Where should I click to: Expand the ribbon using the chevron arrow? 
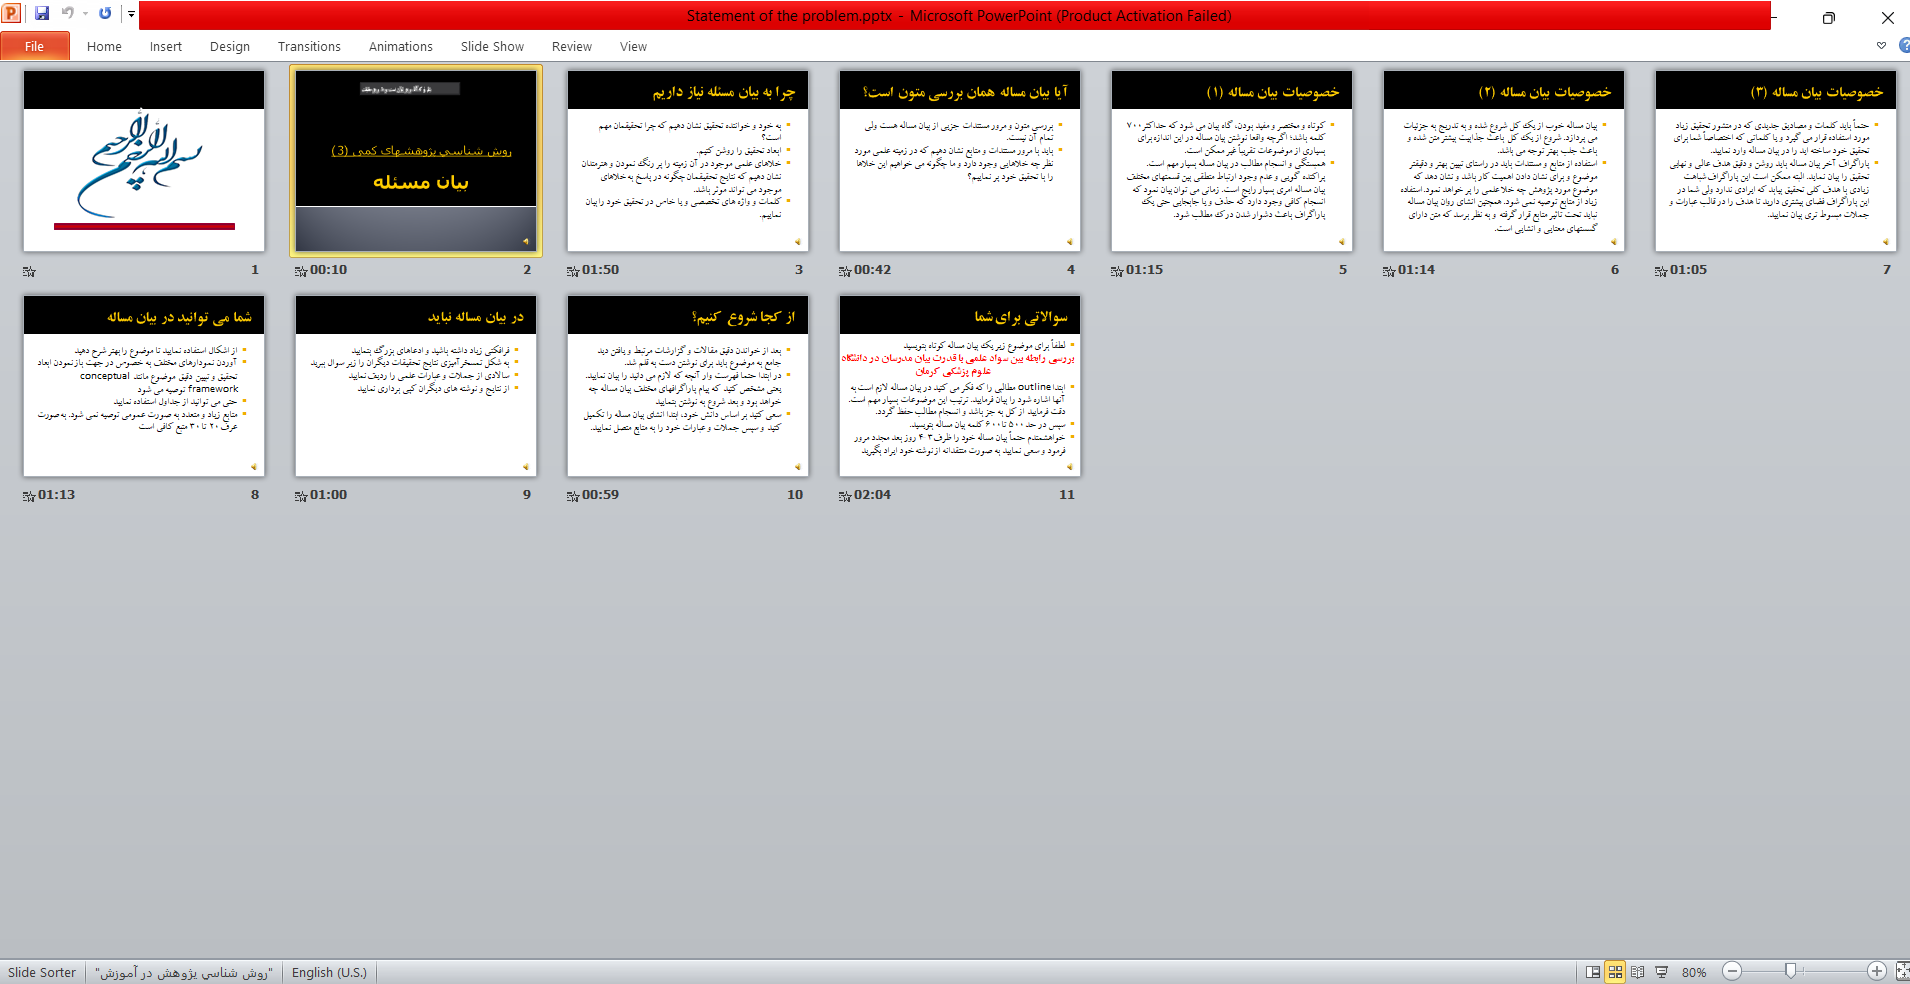click(1881, 46)
